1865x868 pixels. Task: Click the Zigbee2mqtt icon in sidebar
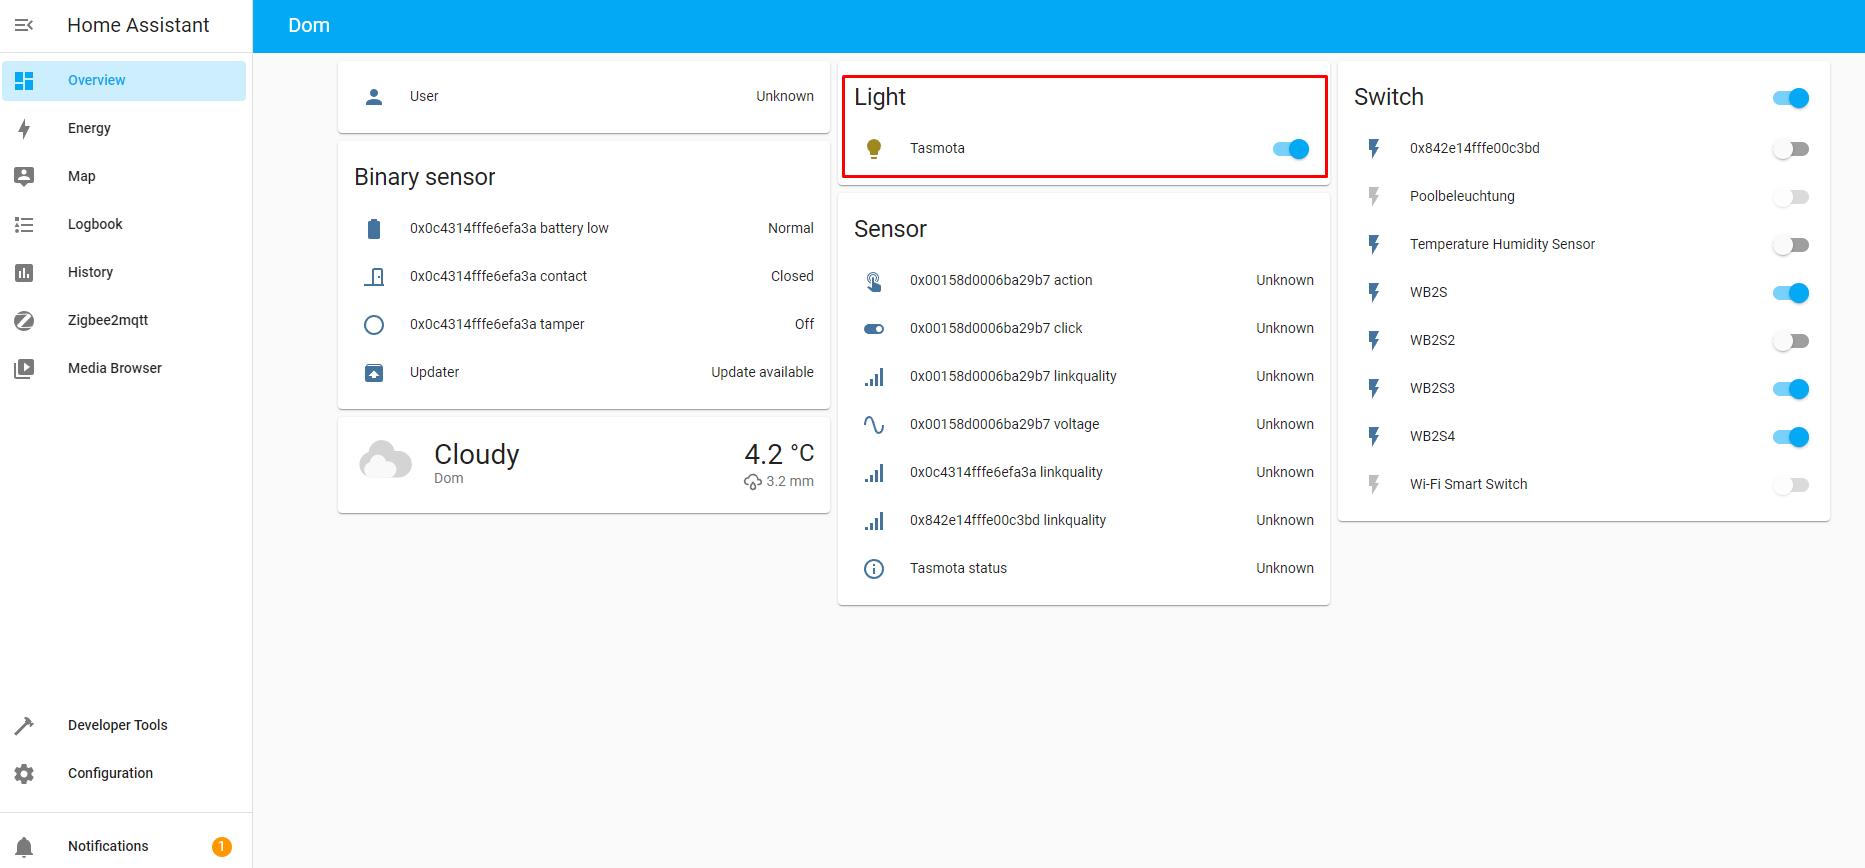point(24,320)
